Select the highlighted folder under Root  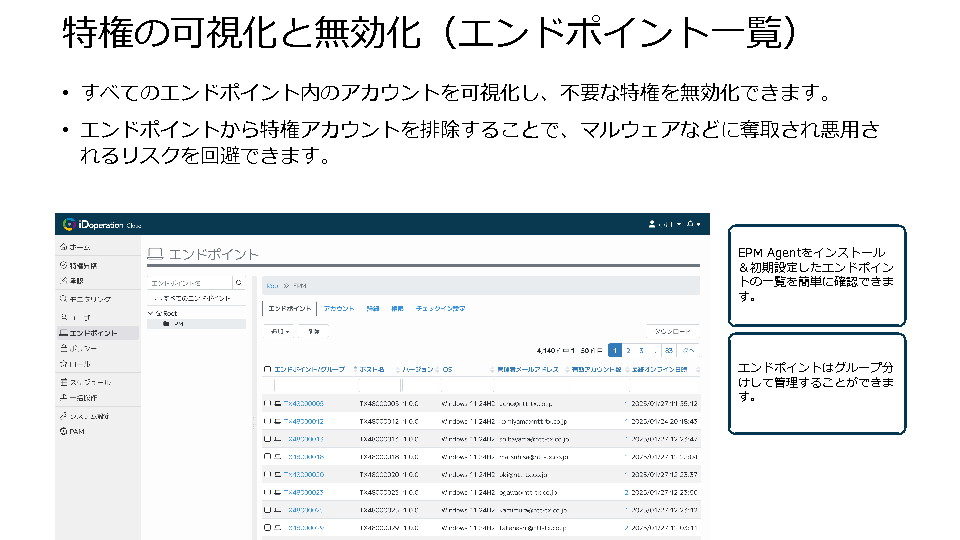pos(176,324)
